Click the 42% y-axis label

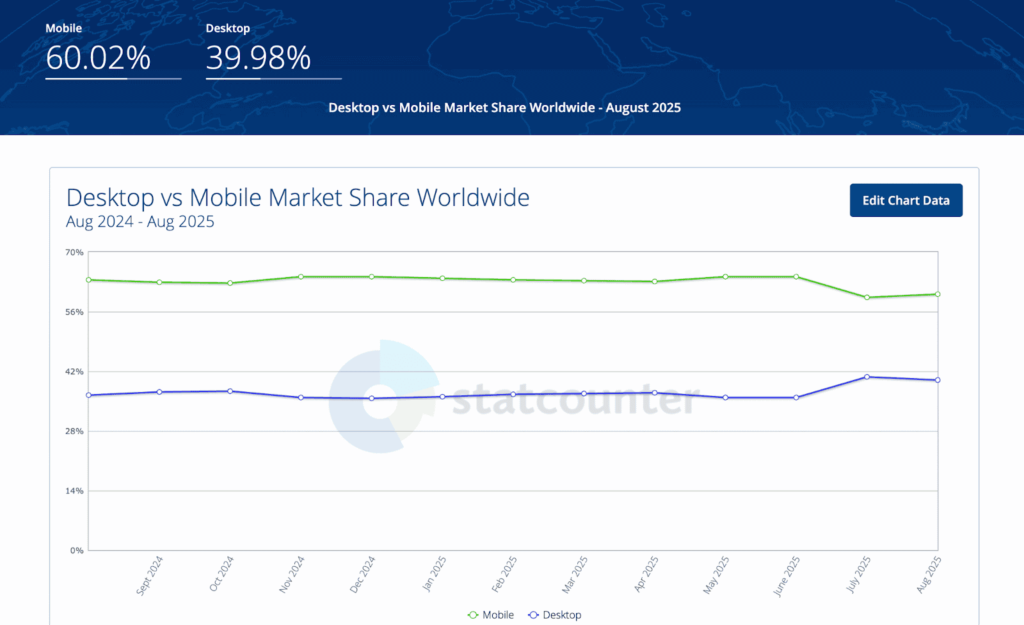point(74,372)
